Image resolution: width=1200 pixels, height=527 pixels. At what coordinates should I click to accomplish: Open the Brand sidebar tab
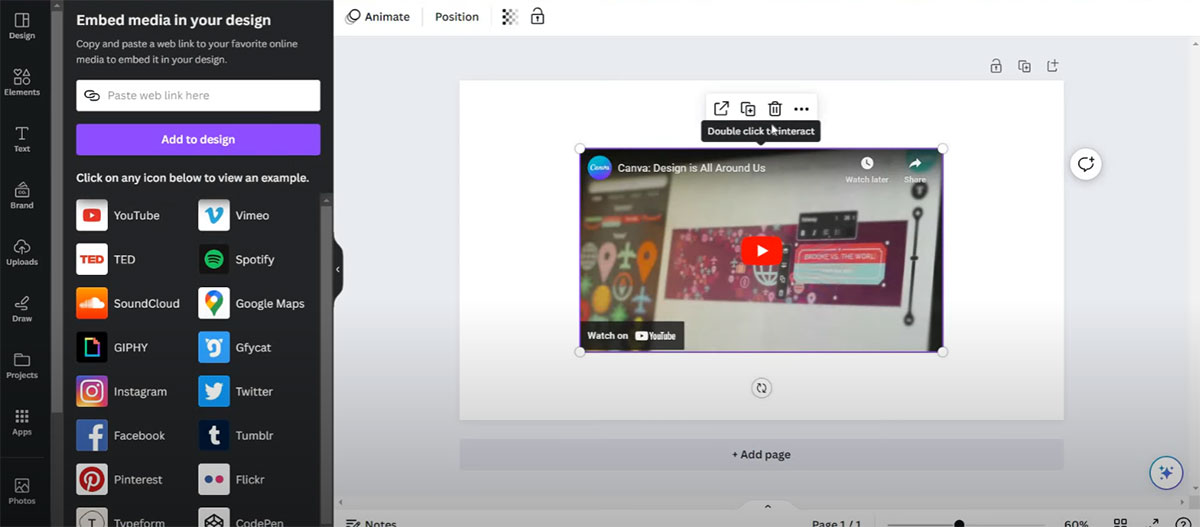tap(22, 195)
